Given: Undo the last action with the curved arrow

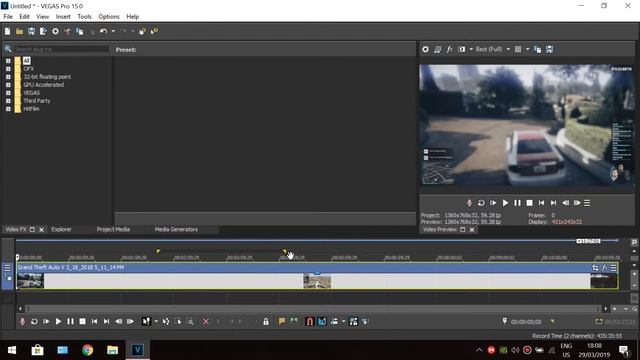Looking at the screenshot, I should tap(103, 31).
